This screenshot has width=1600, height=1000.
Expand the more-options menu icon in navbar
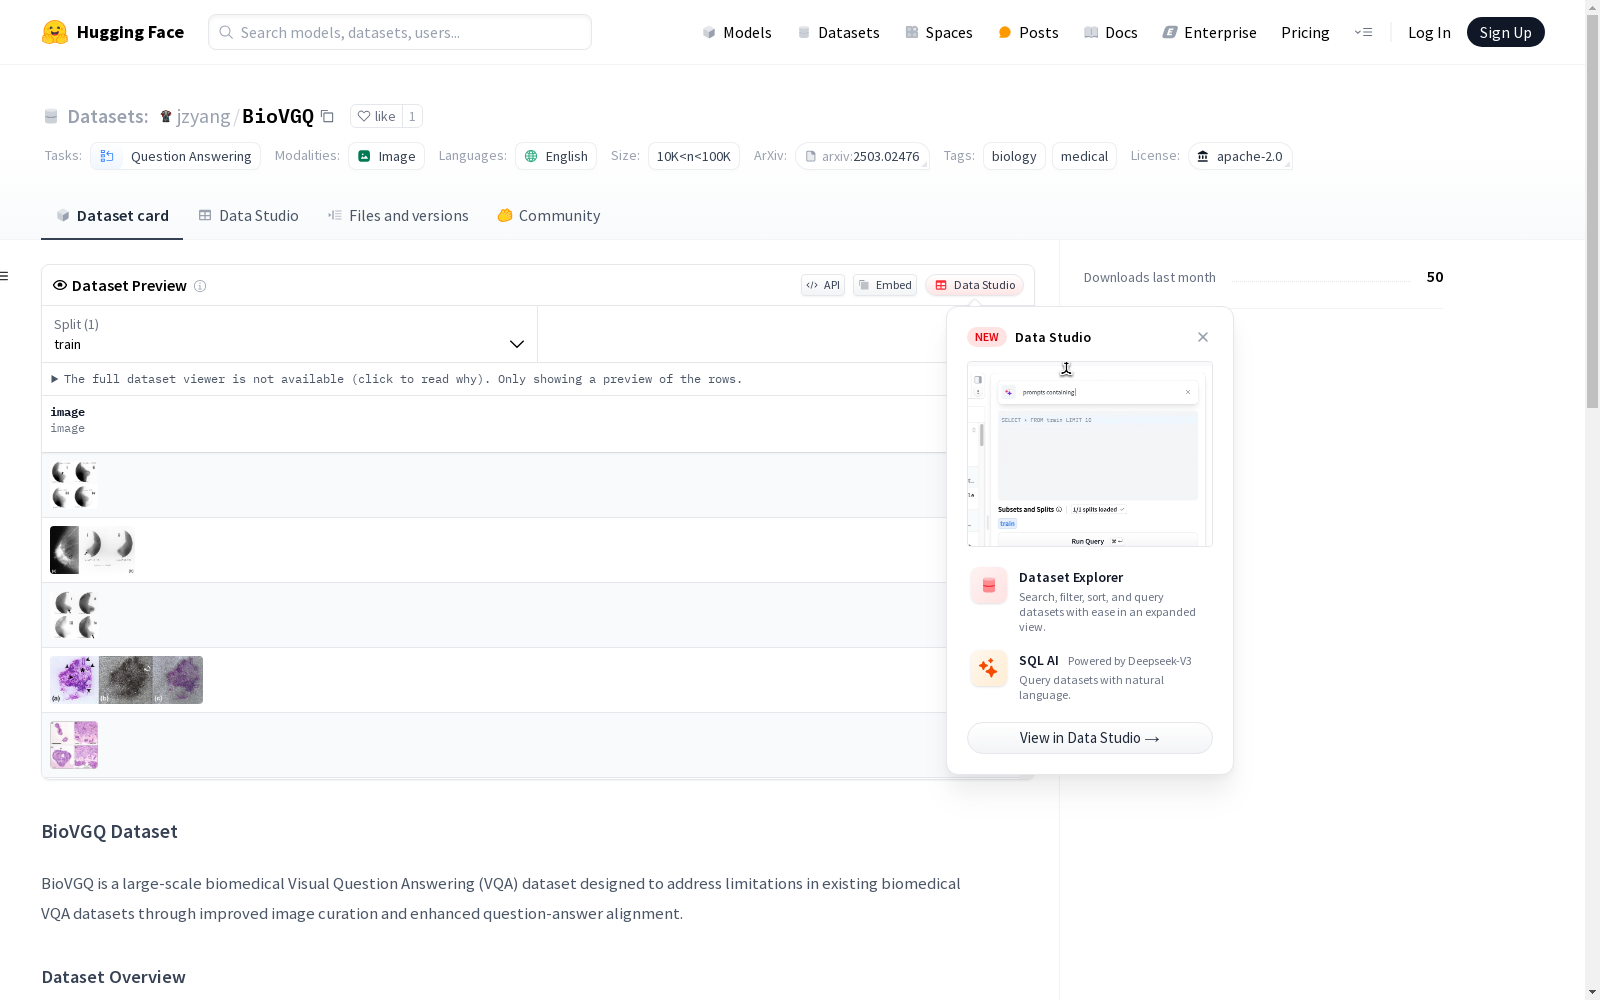click(x=1363, y=32)
